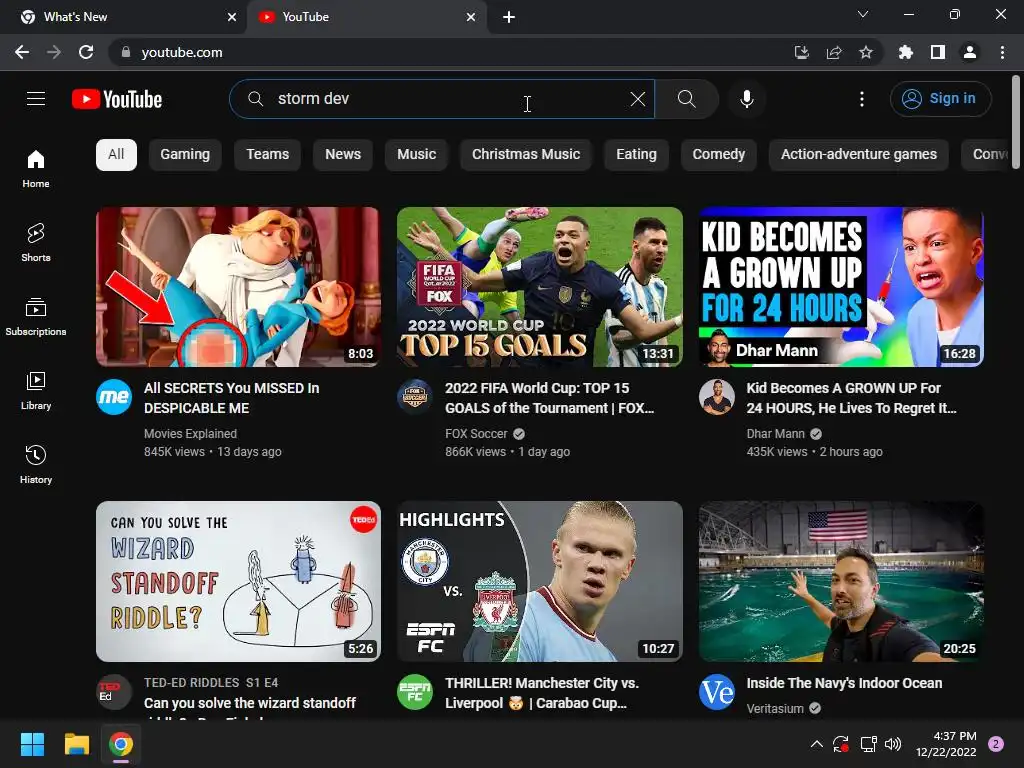Viewport: 1024px width, 768px height.
Task: Share this page via the share icon
Action: click(834, 52)
